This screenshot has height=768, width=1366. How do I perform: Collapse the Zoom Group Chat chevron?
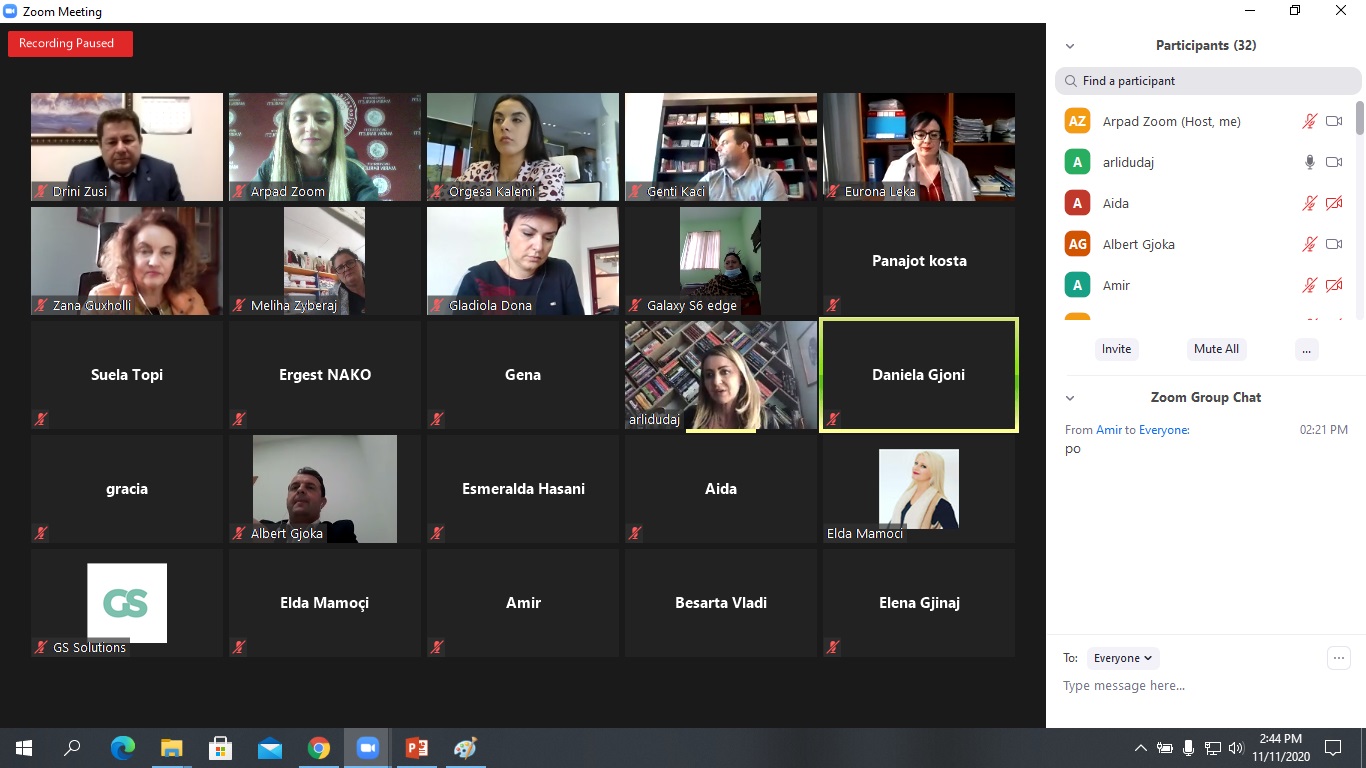[x=1070, y=398]
